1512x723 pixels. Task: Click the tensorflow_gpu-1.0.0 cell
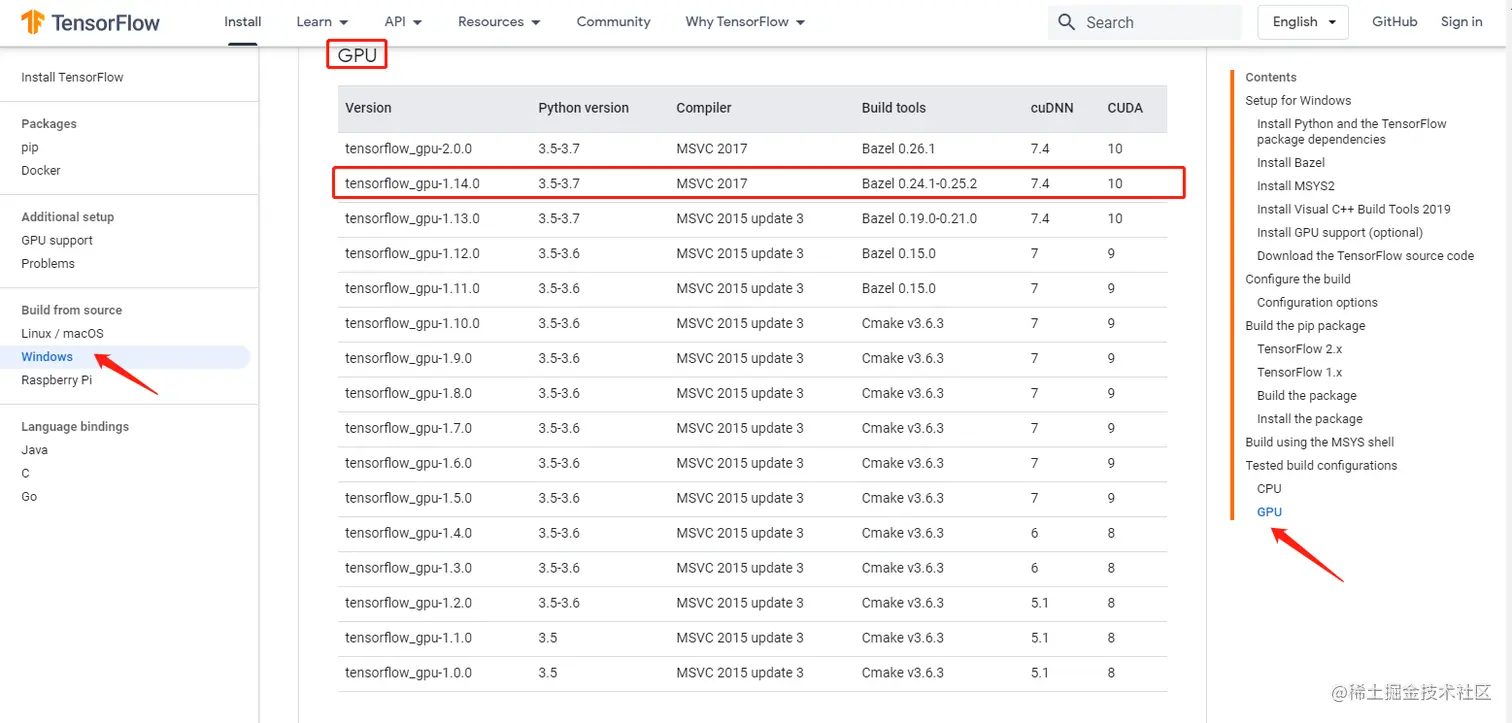(408, 673)
